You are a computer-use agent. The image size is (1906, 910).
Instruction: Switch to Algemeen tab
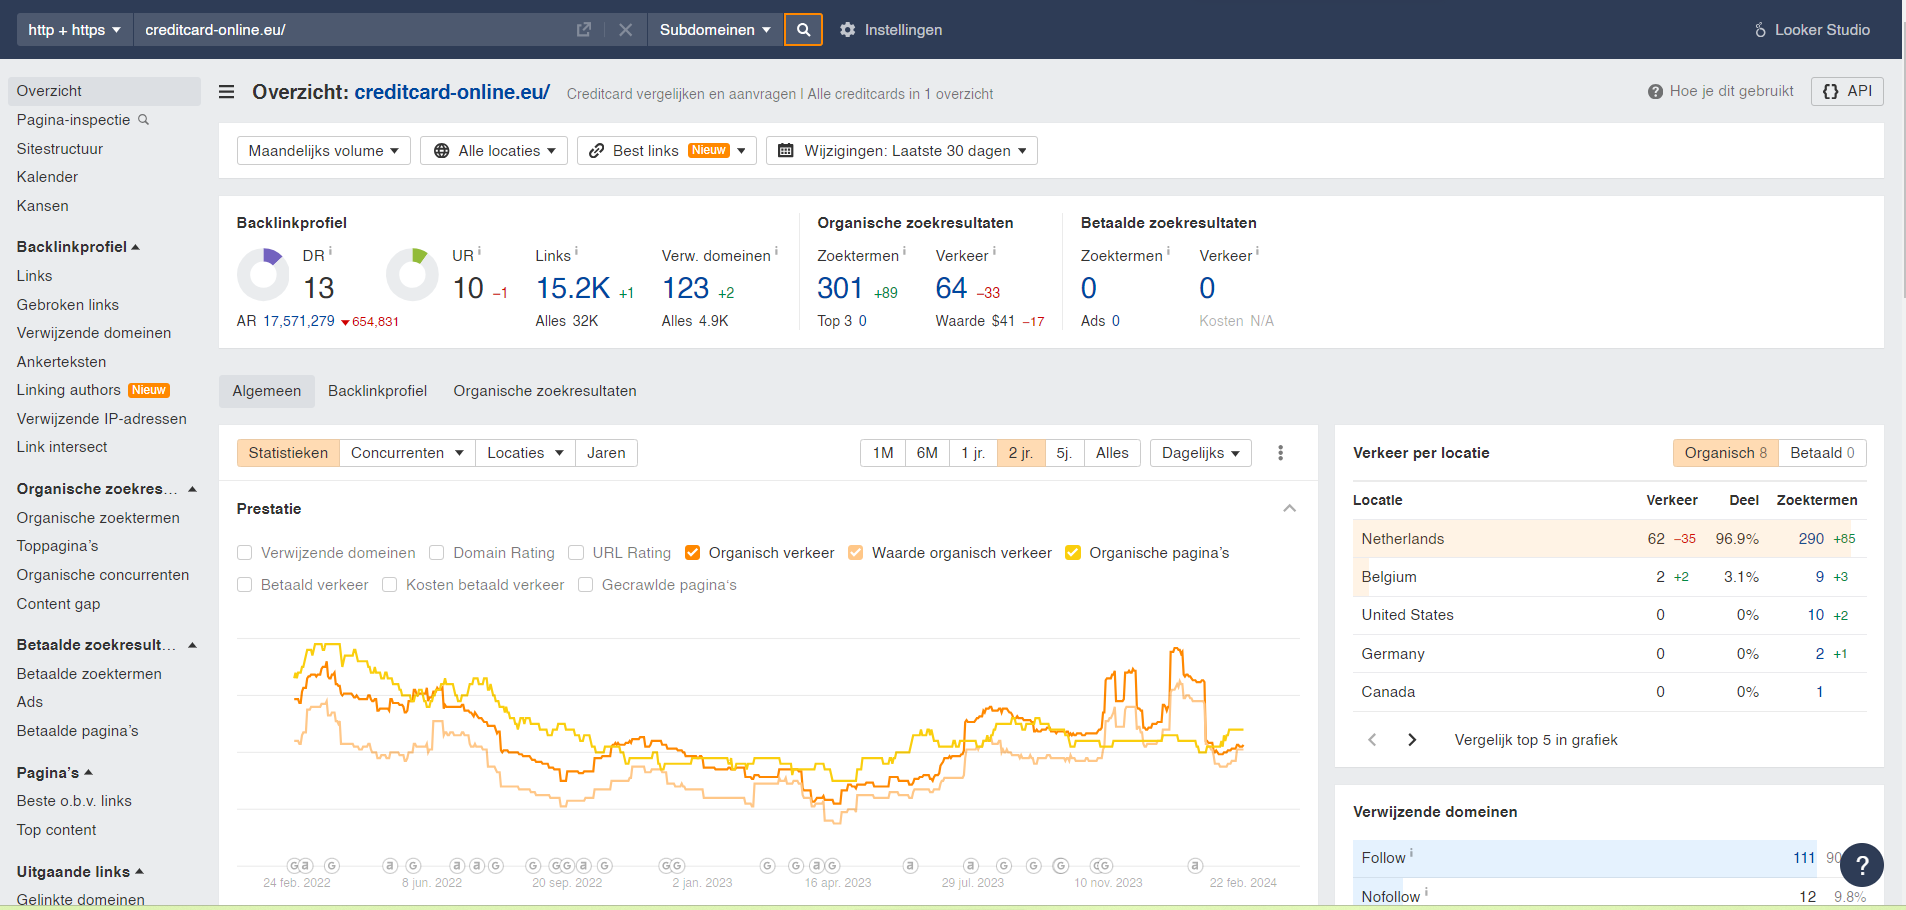pos(267,391)
